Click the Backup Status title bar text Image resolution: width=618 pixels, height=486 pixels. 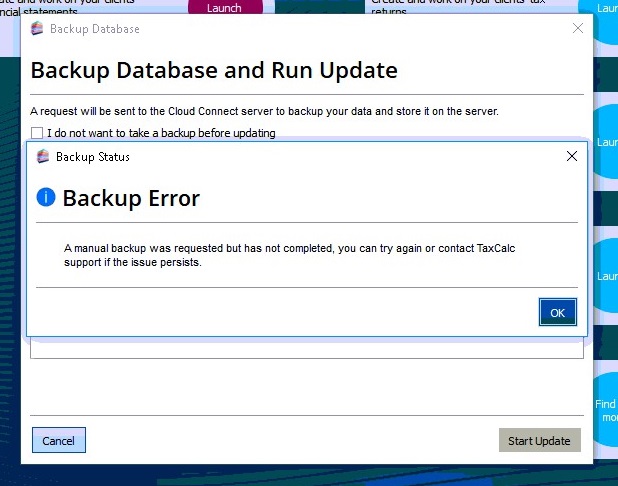[92, 156]
